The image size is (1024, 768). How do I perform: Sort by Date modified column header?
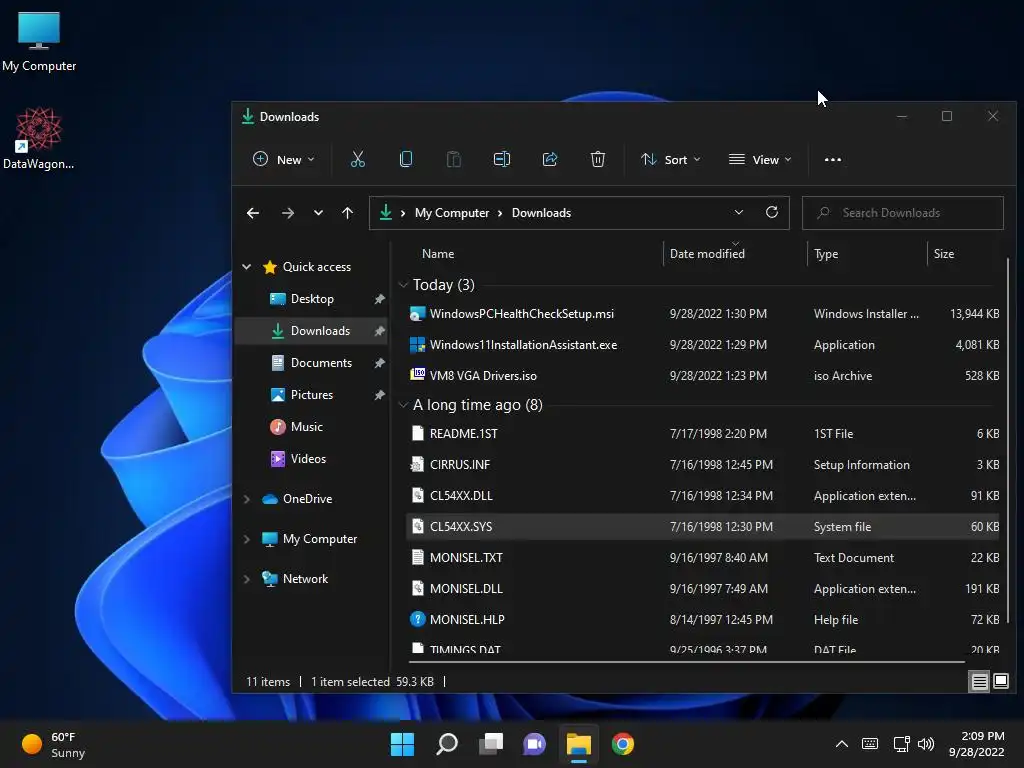click(707, 254)
